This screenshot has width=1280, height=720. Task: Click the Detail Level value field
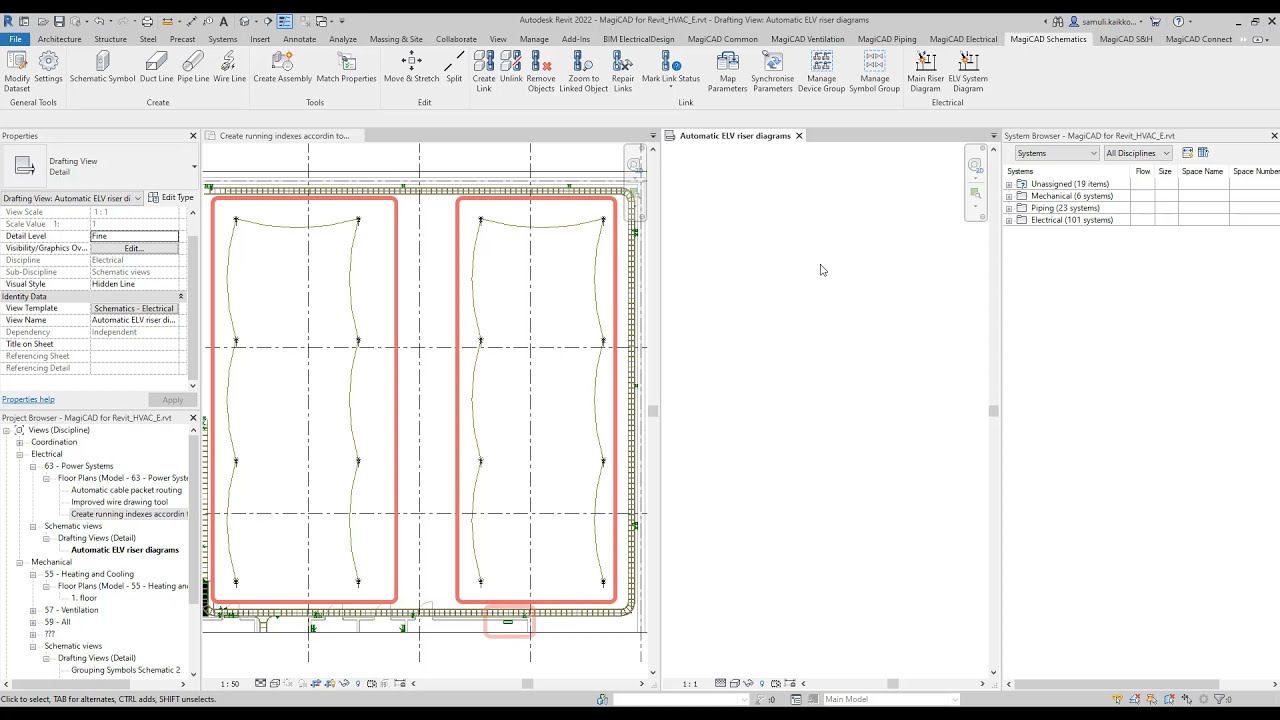pos(134,236)
